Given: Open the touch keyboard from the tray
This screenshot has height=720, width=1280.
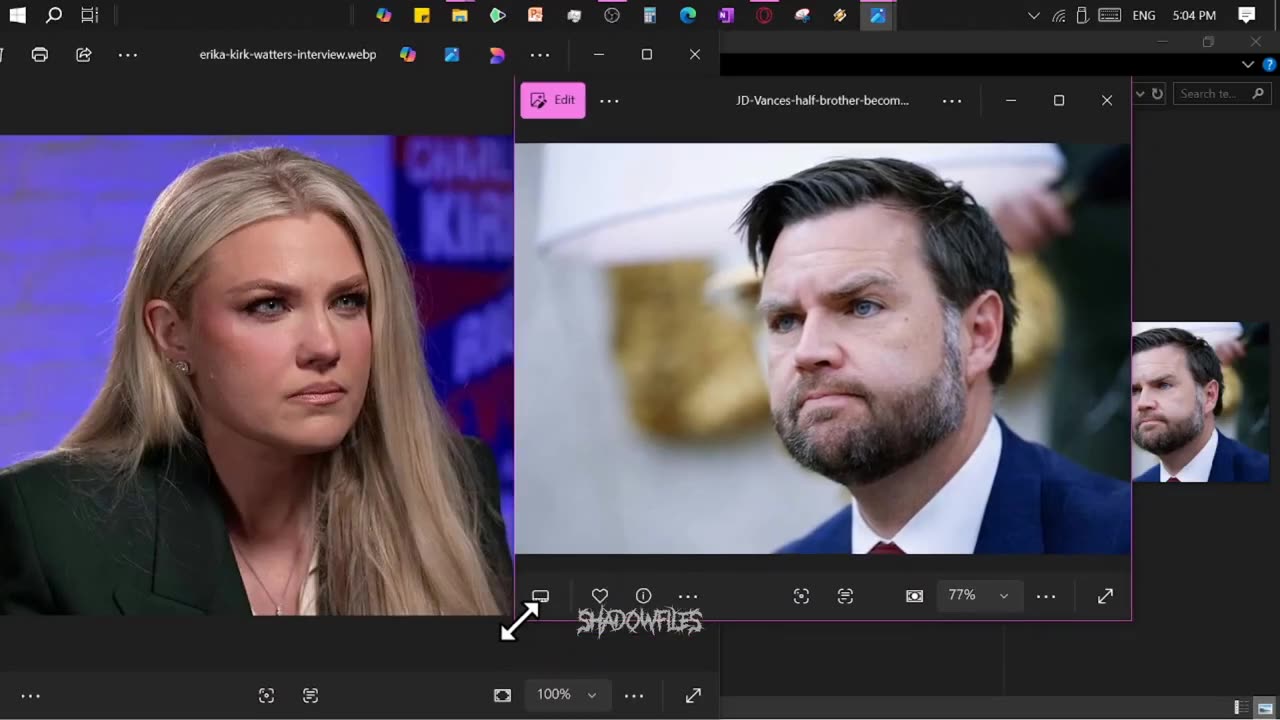Looking at the screenshot, I should coord(1109,15).
